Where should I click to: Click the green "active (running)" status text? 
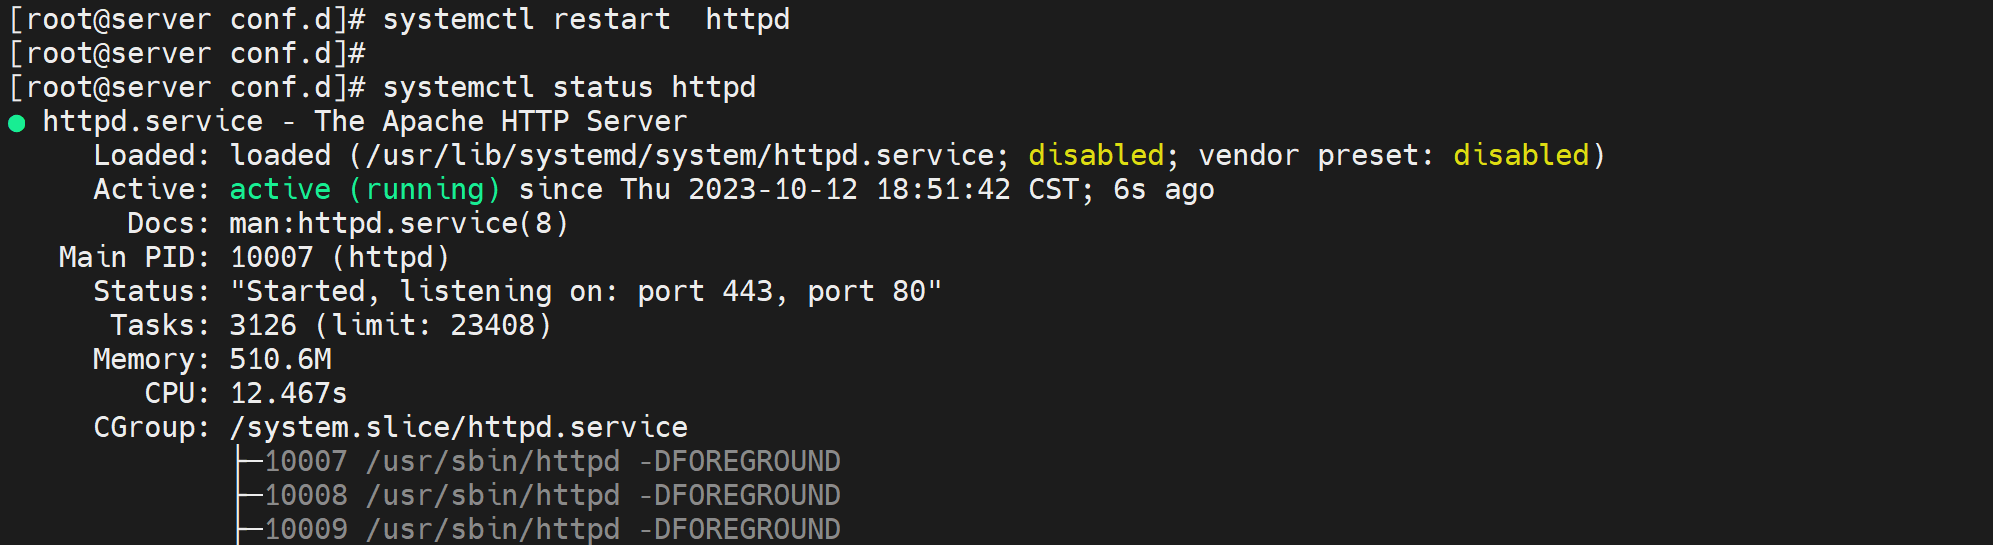point(365,190)
